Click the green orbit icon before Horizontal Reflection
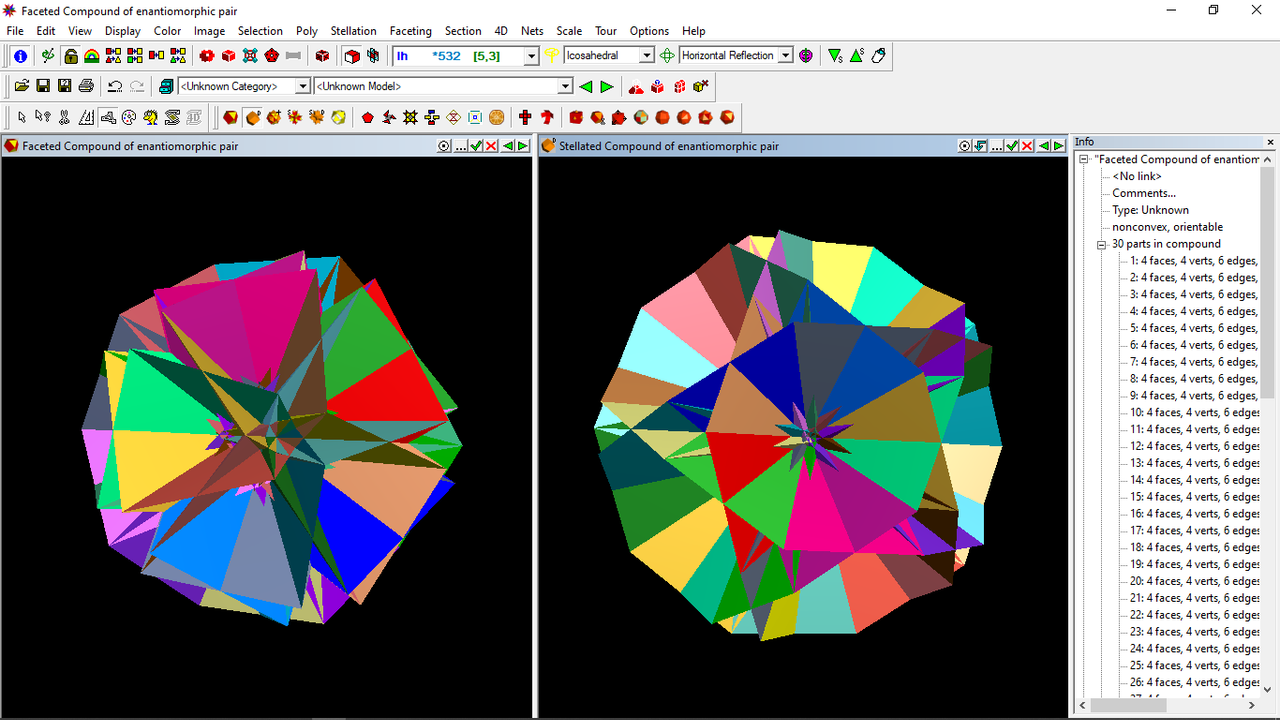The height and width of the screenshot is (720, 1280). click(667, 56)
